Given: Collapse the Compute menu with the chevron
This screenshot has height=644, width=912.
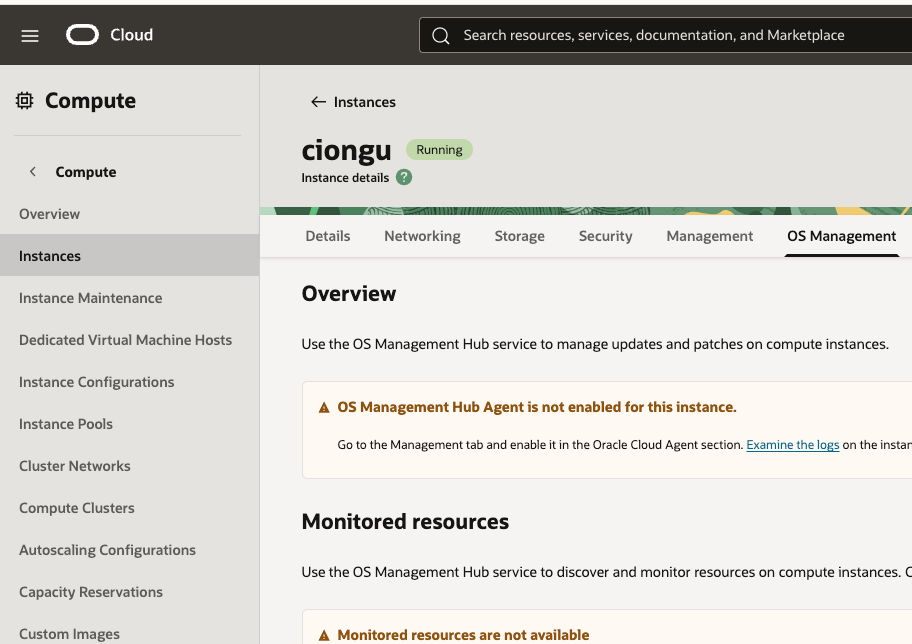Looking at the screenshot, I should tap(33, 172).
